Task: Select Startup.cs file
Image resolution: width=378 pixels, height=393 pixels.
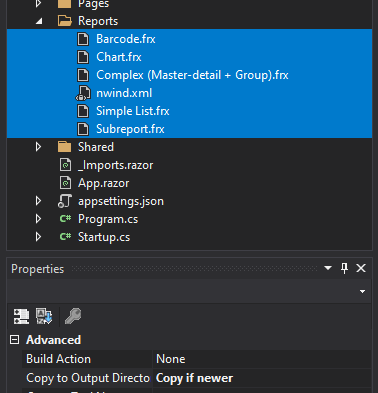Action: 104,237
